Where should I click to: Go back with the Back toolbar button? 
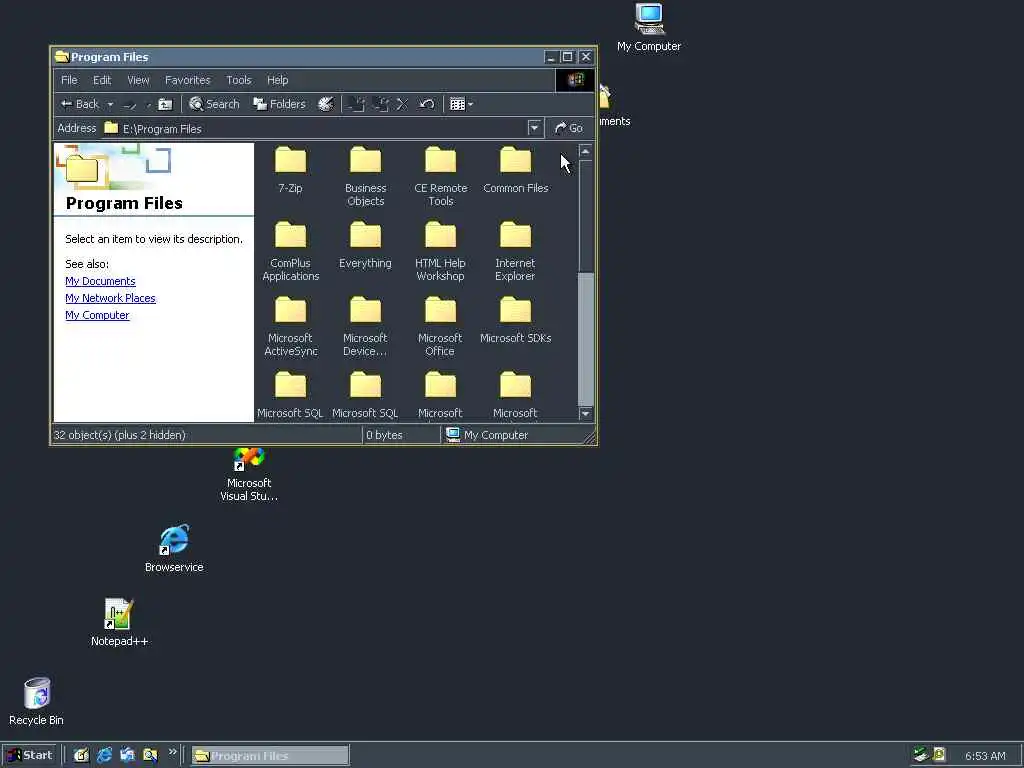[80, 104]
